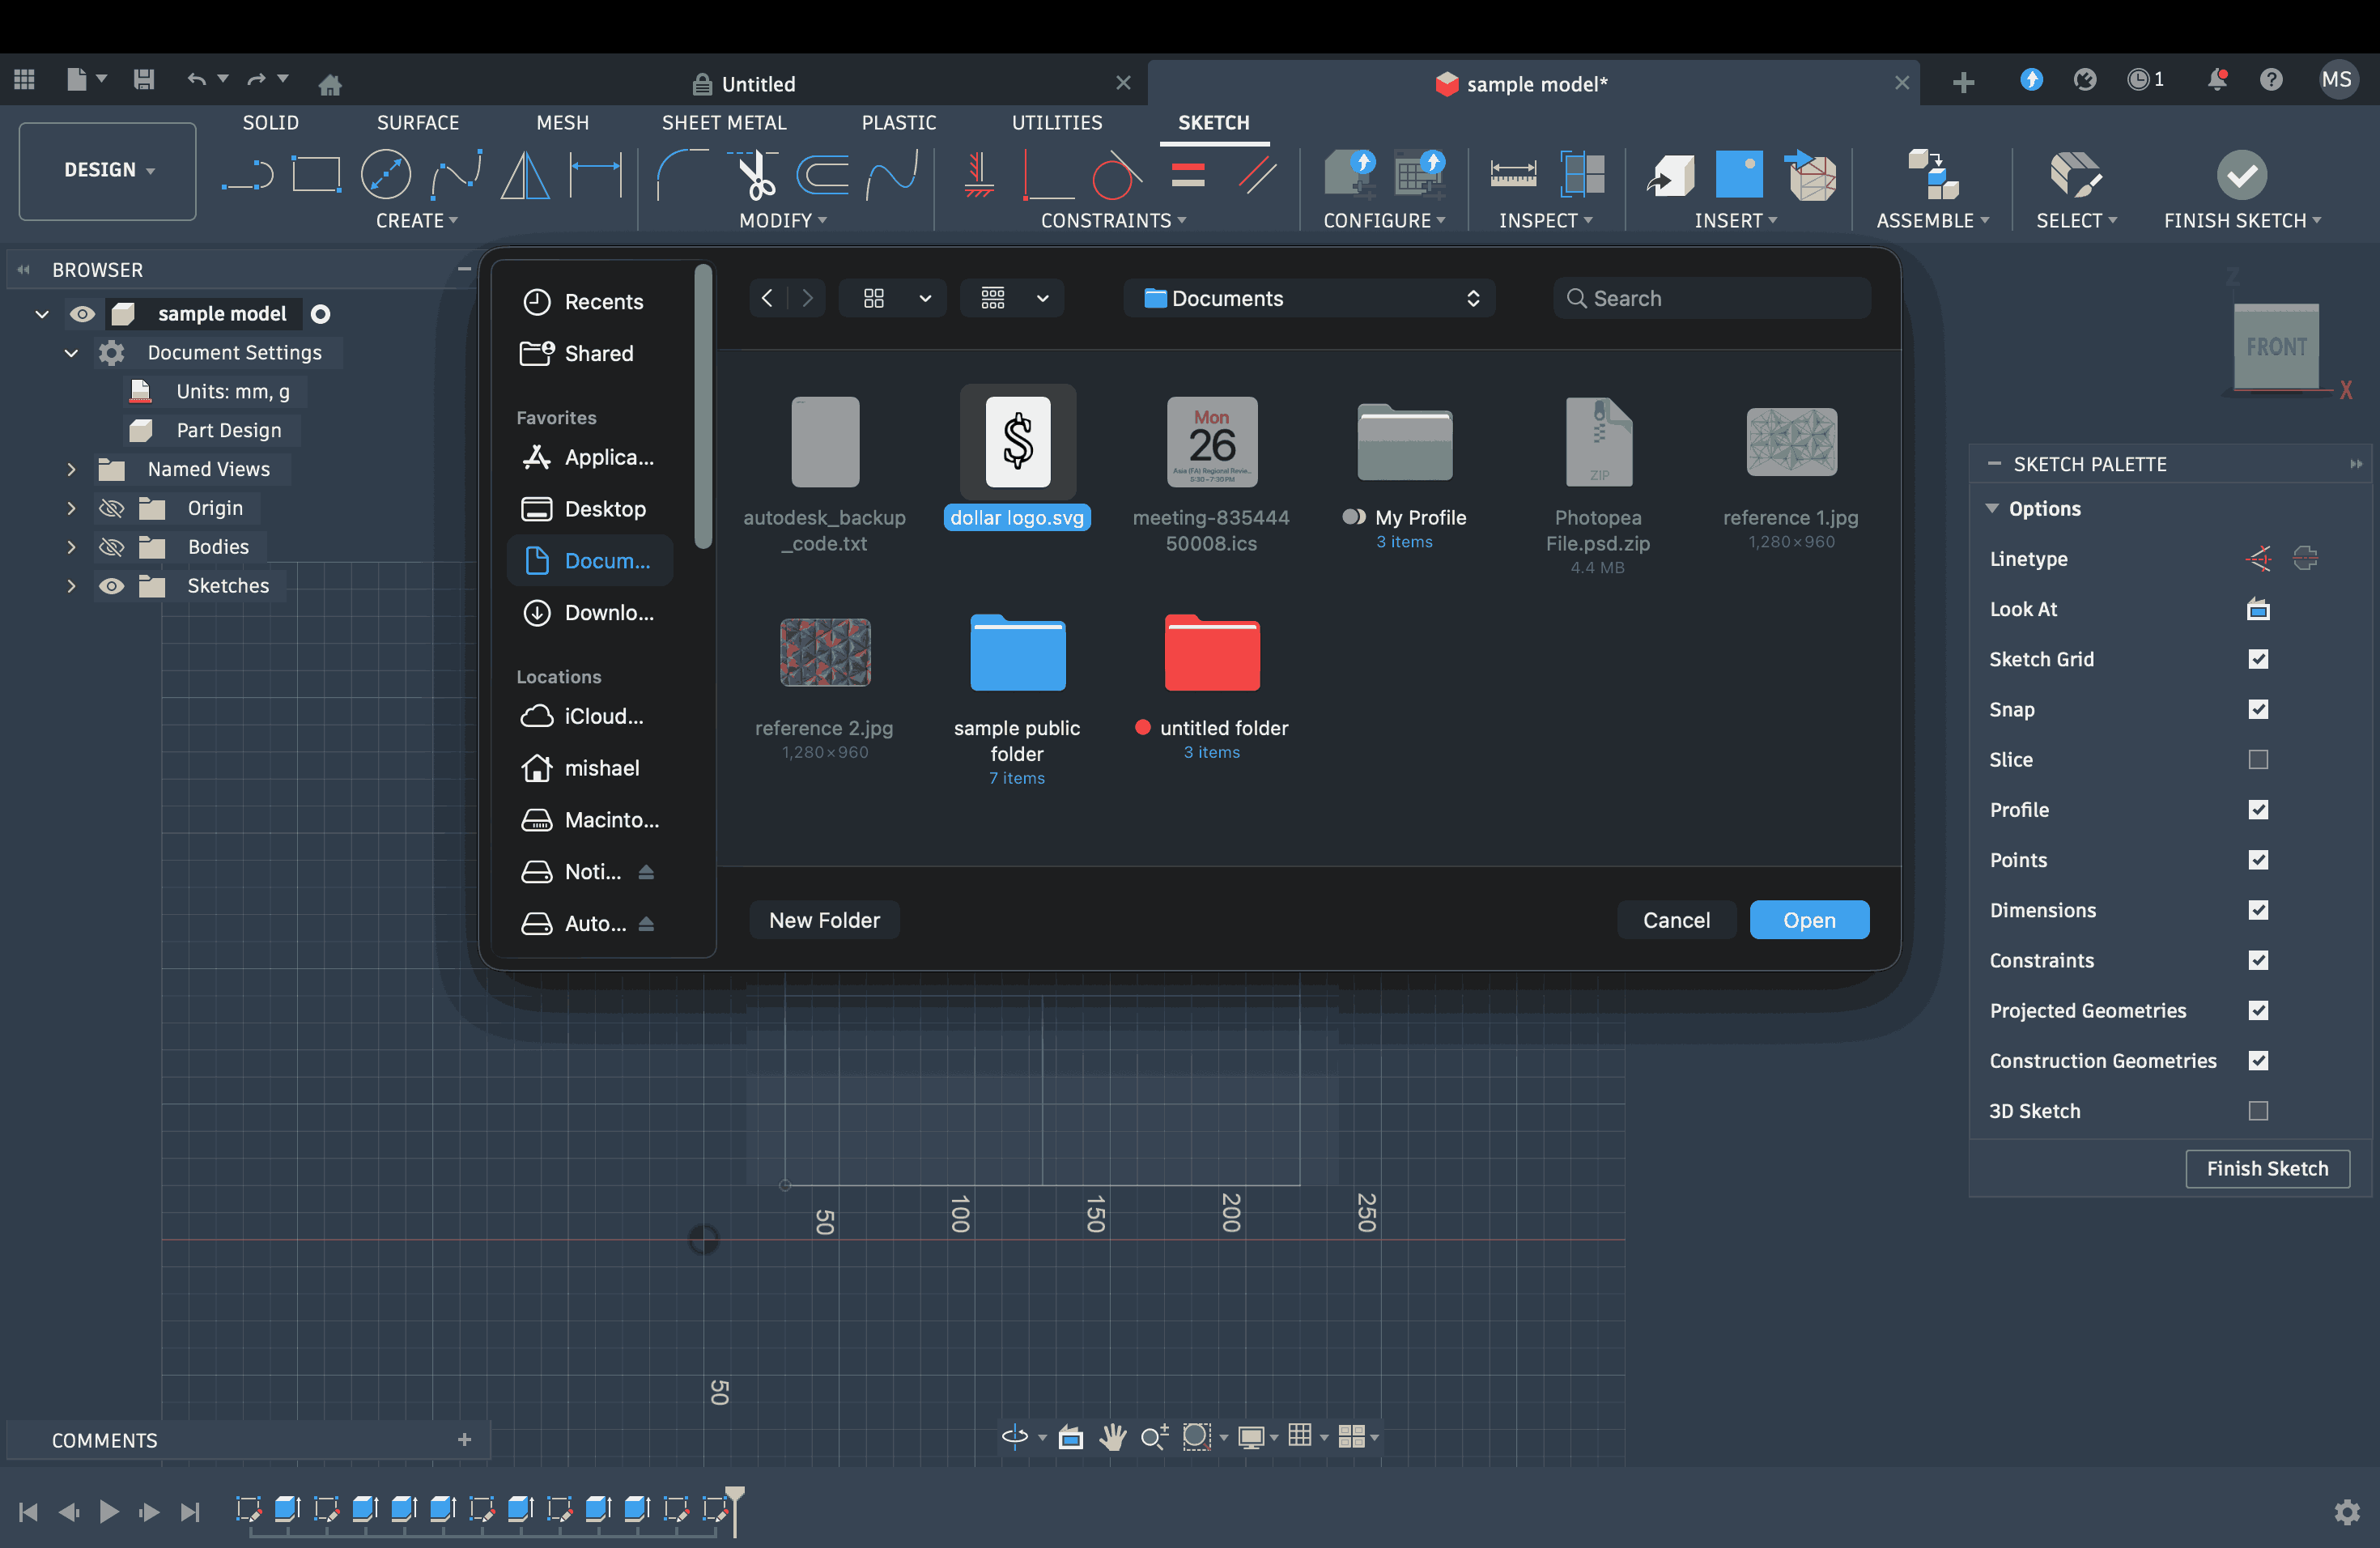
Task: Hide the Sketches folder visibility eye
Action: click(111, 586)
